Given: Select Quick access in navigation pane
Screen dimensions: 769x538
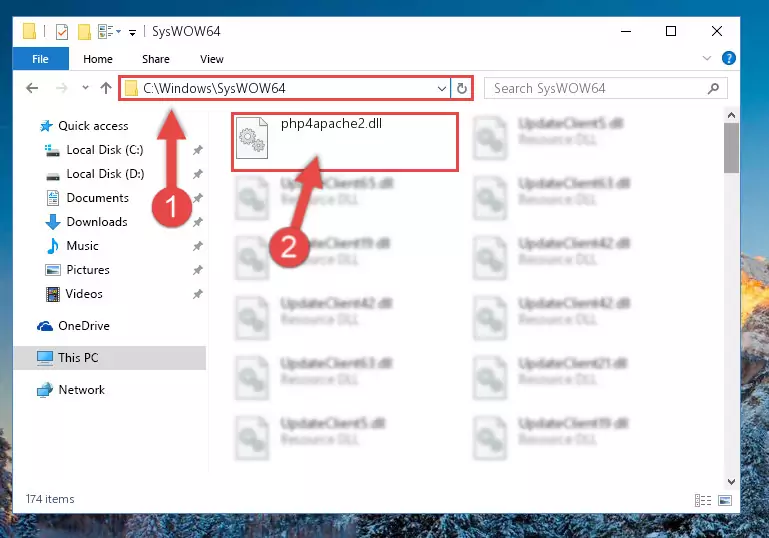Looking at the screenshot, I should pos(93,126).
